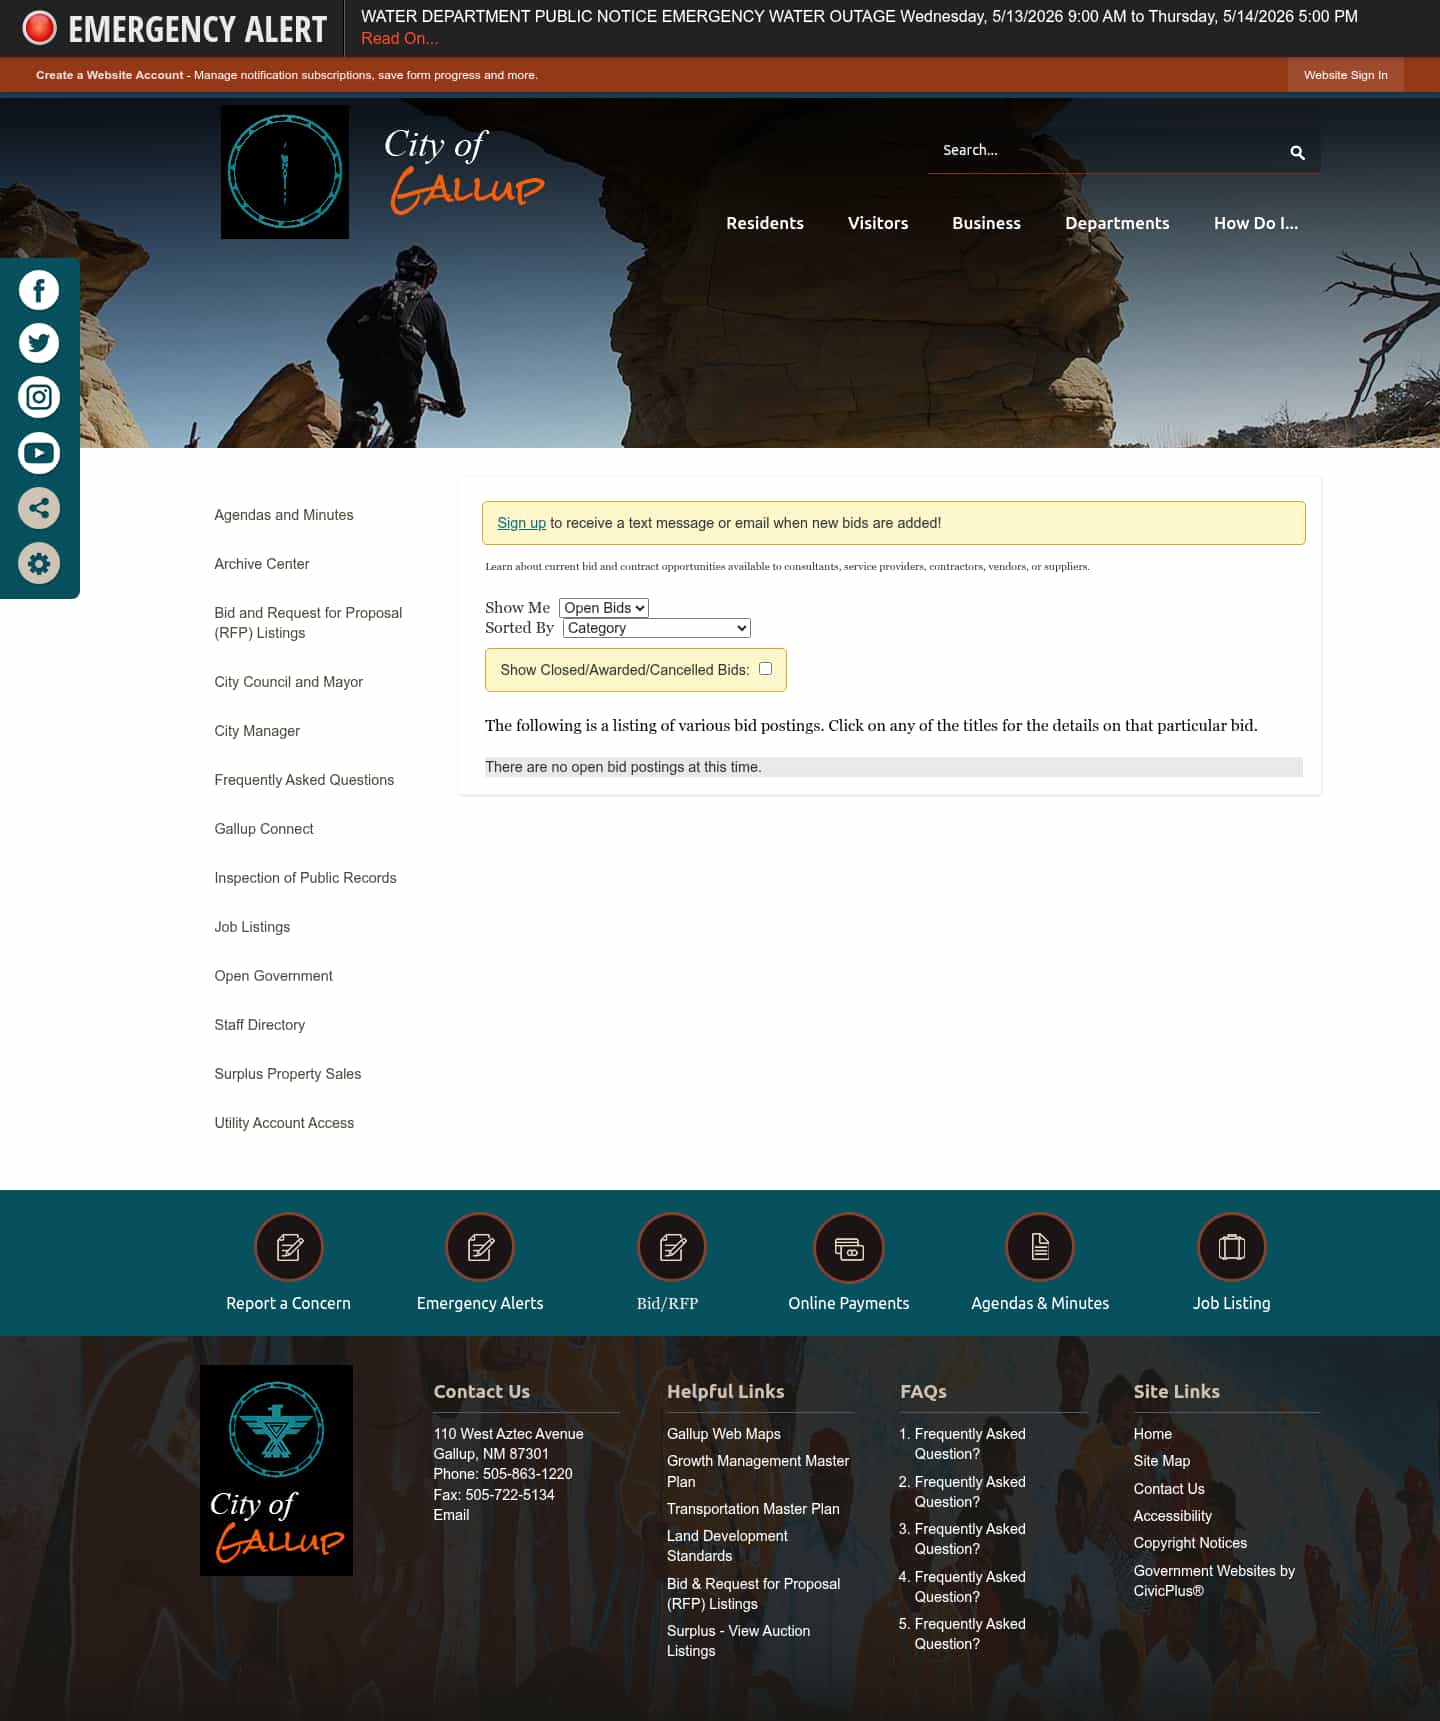
Task: Open footer Bid & Request for Proposal Listings
Action: (x=753, y=1594)
